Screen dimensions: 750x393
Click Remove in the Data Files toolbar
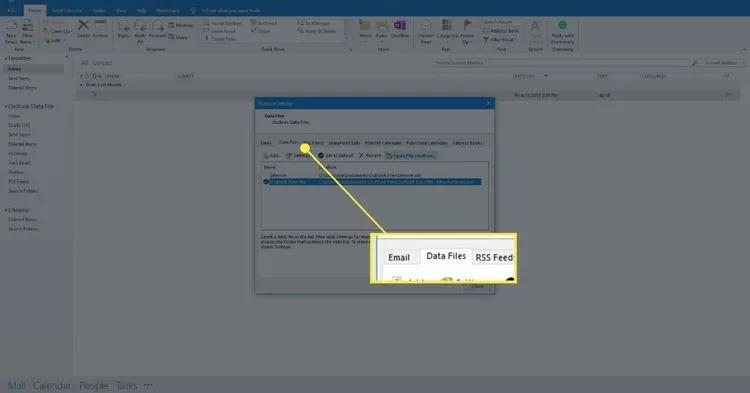[370, 155]
